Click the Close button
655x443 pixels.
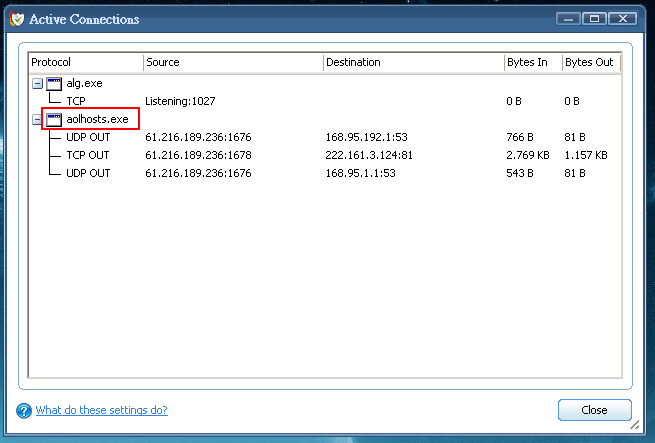594,410
